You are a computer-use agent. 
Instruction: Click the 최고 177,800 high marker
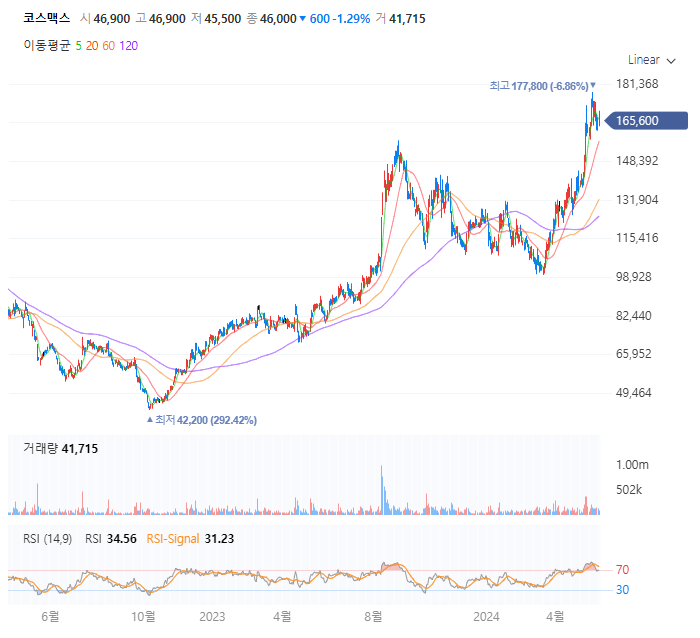pos(542,86)
